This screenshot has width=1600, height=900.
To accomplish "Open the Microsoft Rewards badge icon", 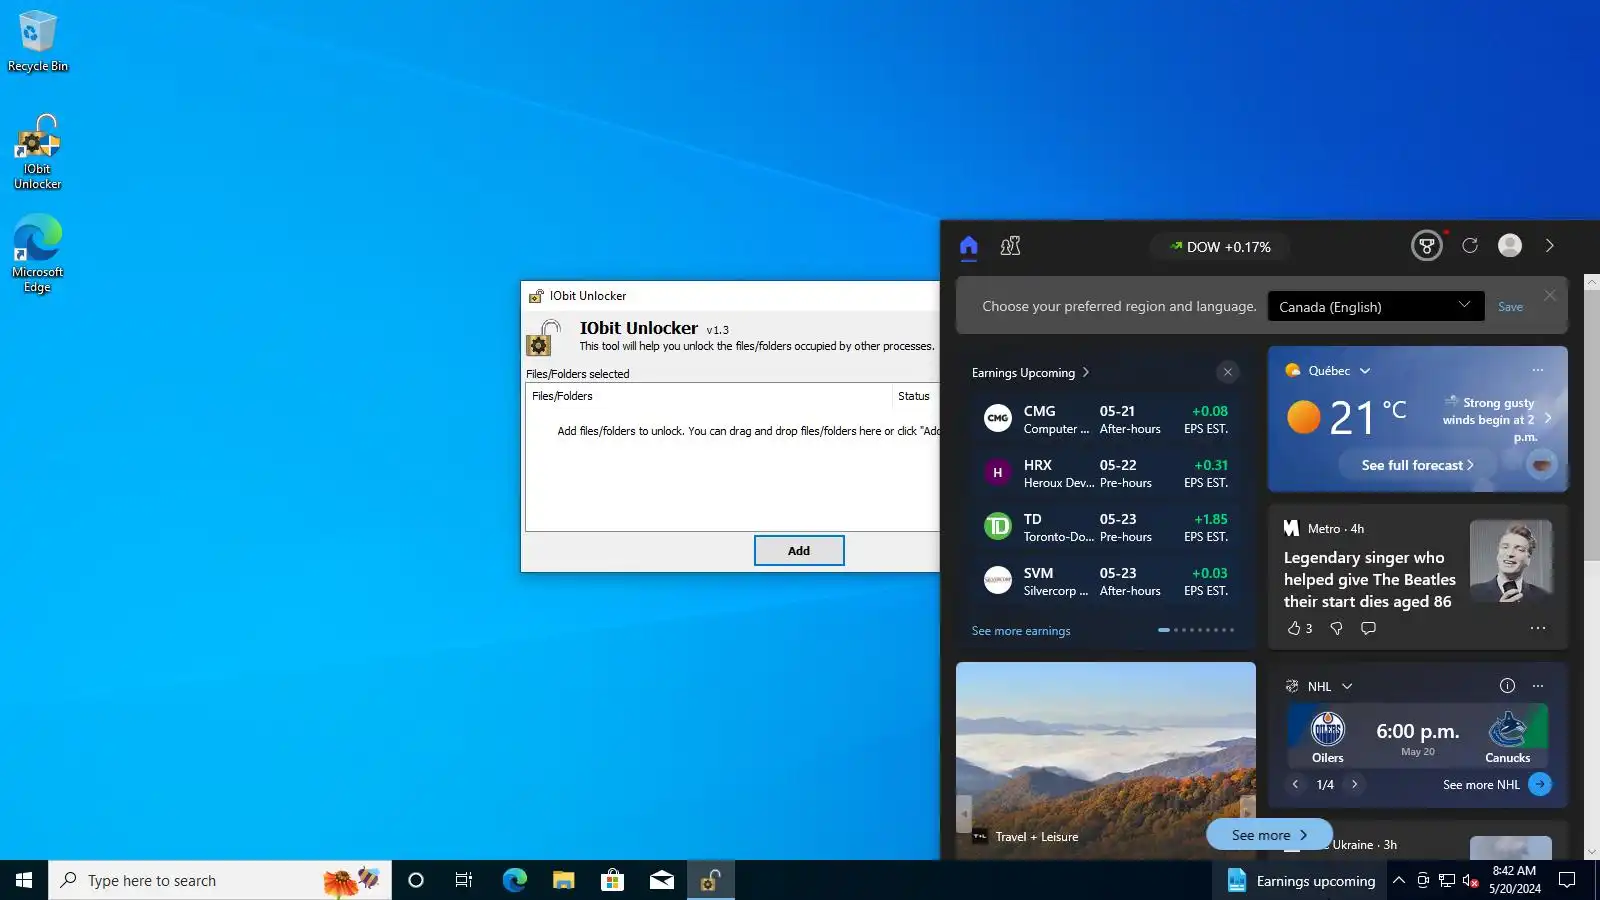I will point(1427,245).
